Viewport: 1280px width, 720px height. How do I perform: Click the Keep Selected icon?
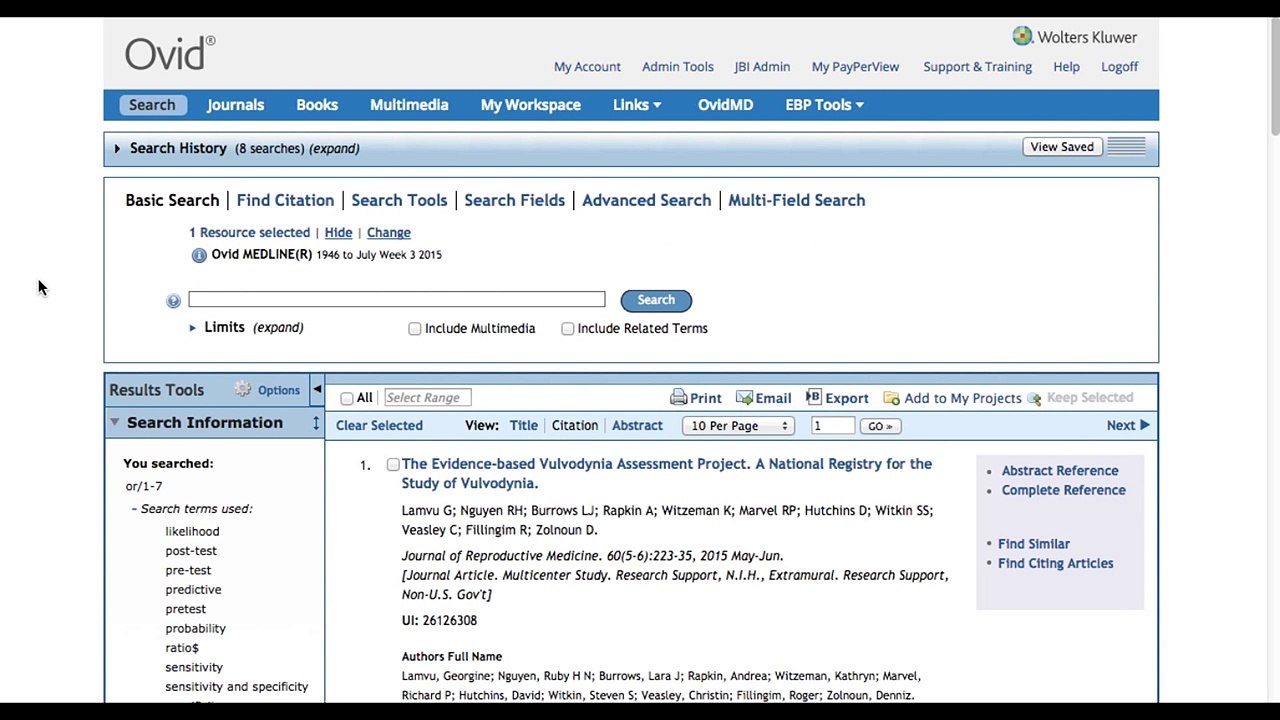coord(1034,398)
